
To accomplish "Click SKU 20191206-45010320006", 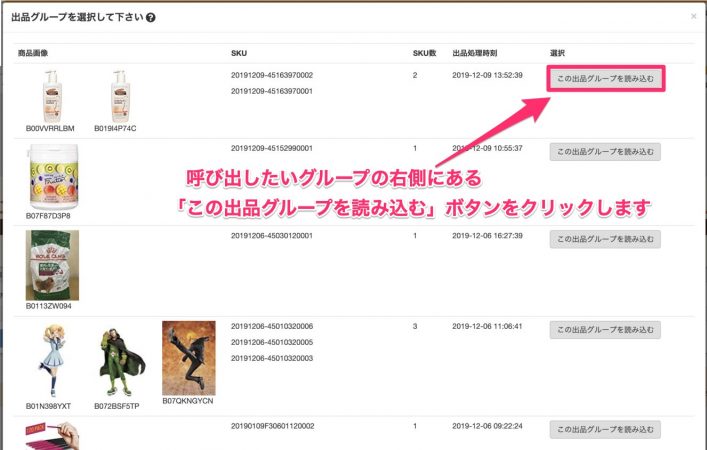I will click(x=272, y=326).
